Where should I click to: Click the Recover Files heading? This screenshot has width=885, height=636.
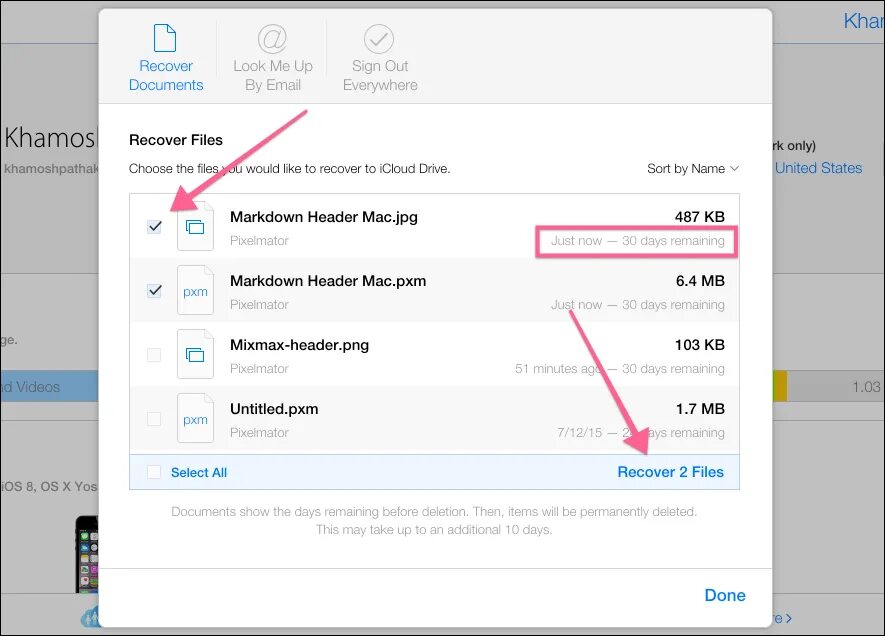click(x=176, y=140)
